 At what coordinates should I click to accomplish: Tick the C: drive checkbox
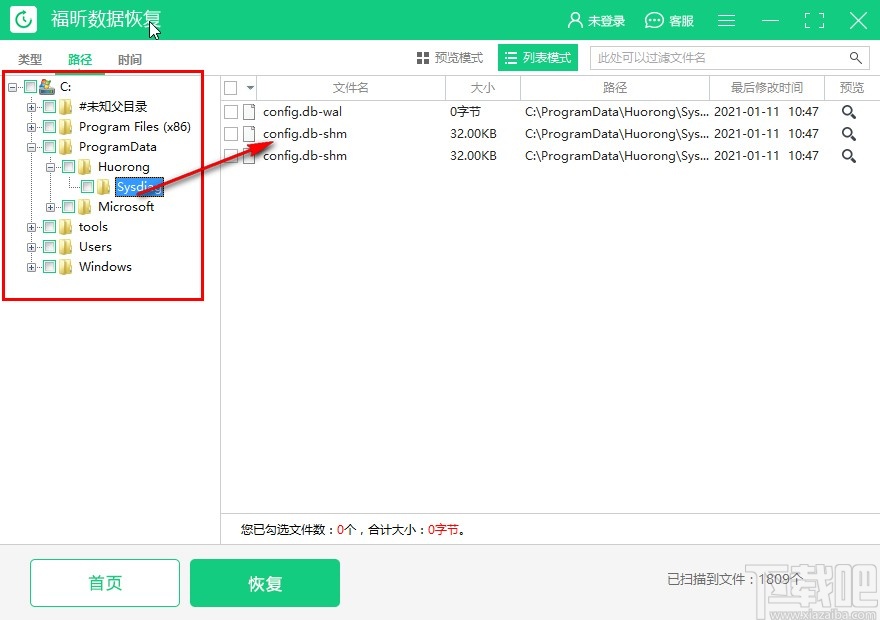30,87
